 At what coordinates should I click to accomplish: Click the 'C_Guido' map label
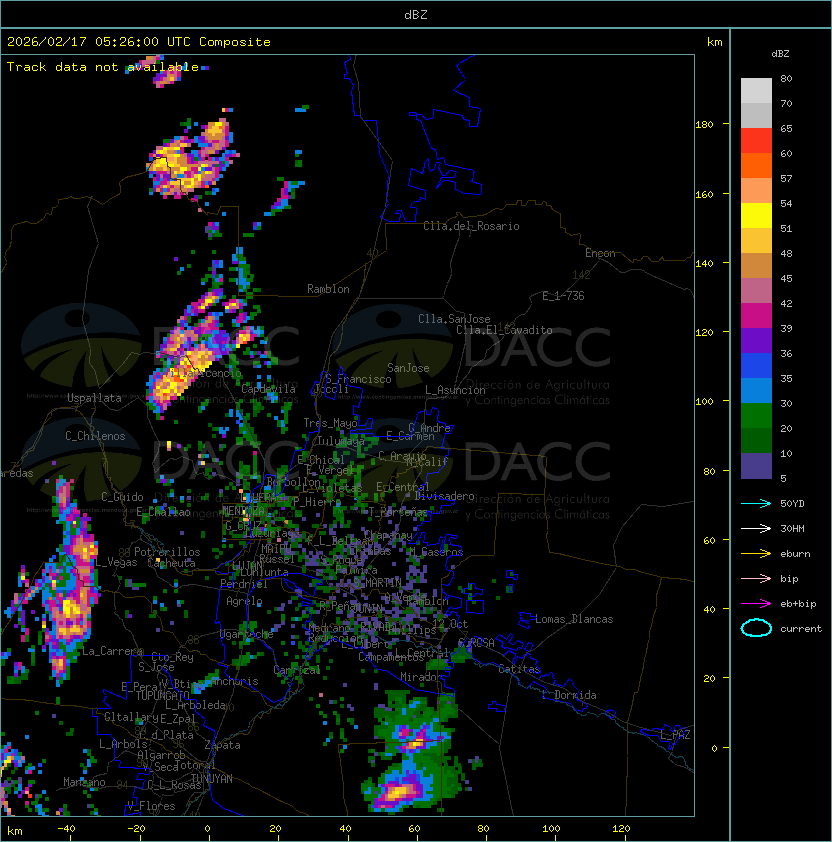coord(122,497)
